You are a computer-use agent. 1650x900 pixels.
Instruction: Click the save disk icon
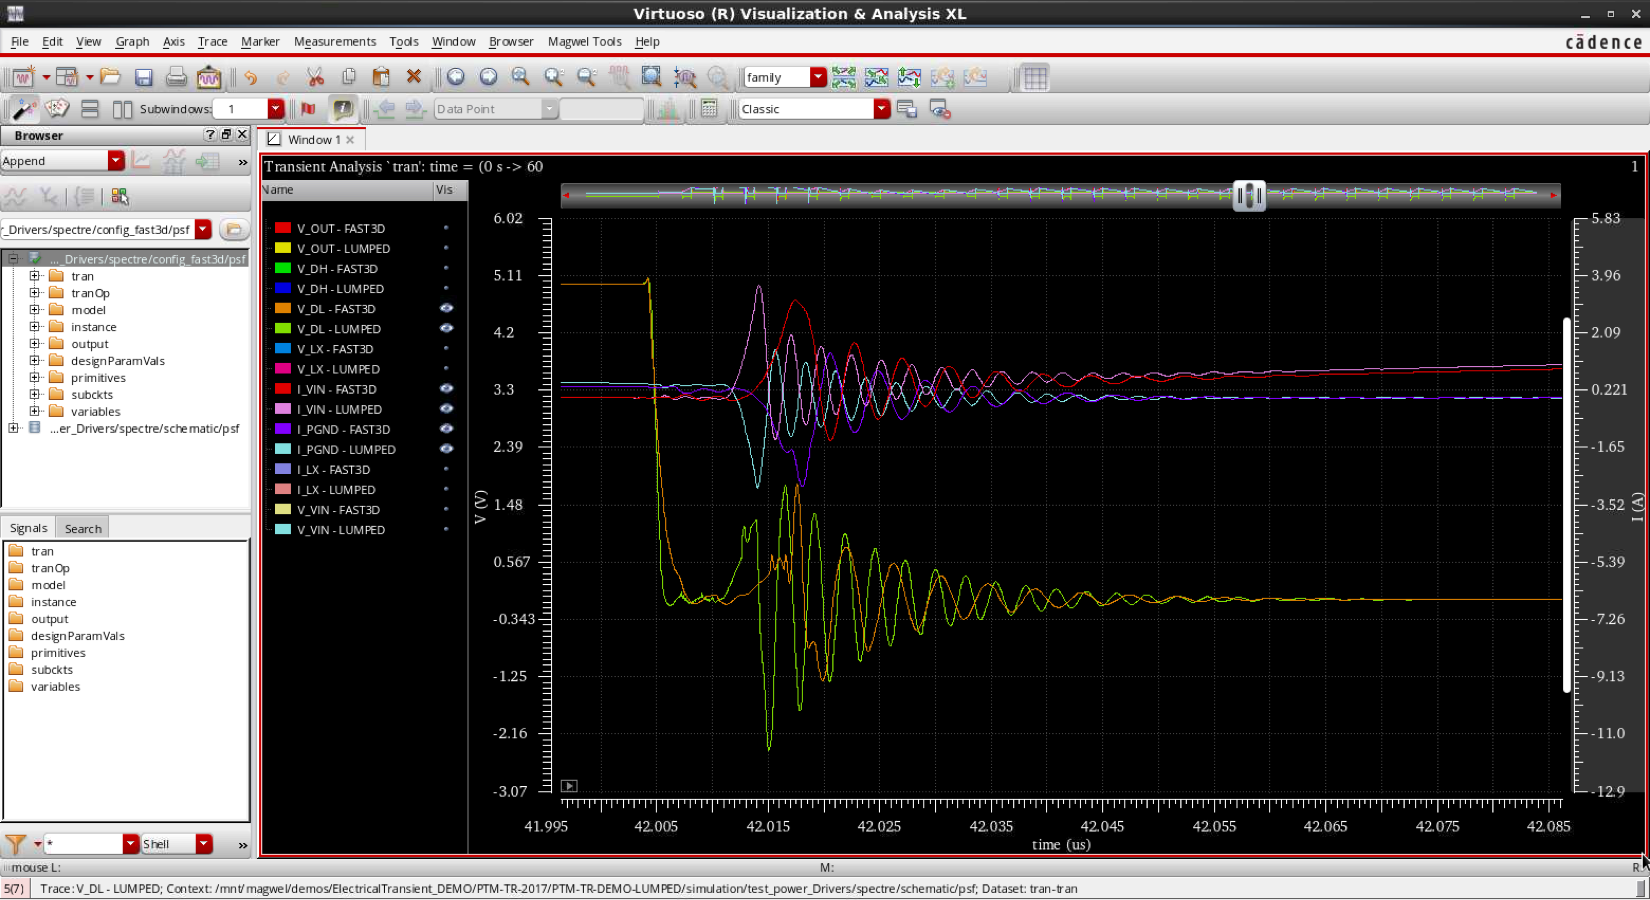coord(143,77)
